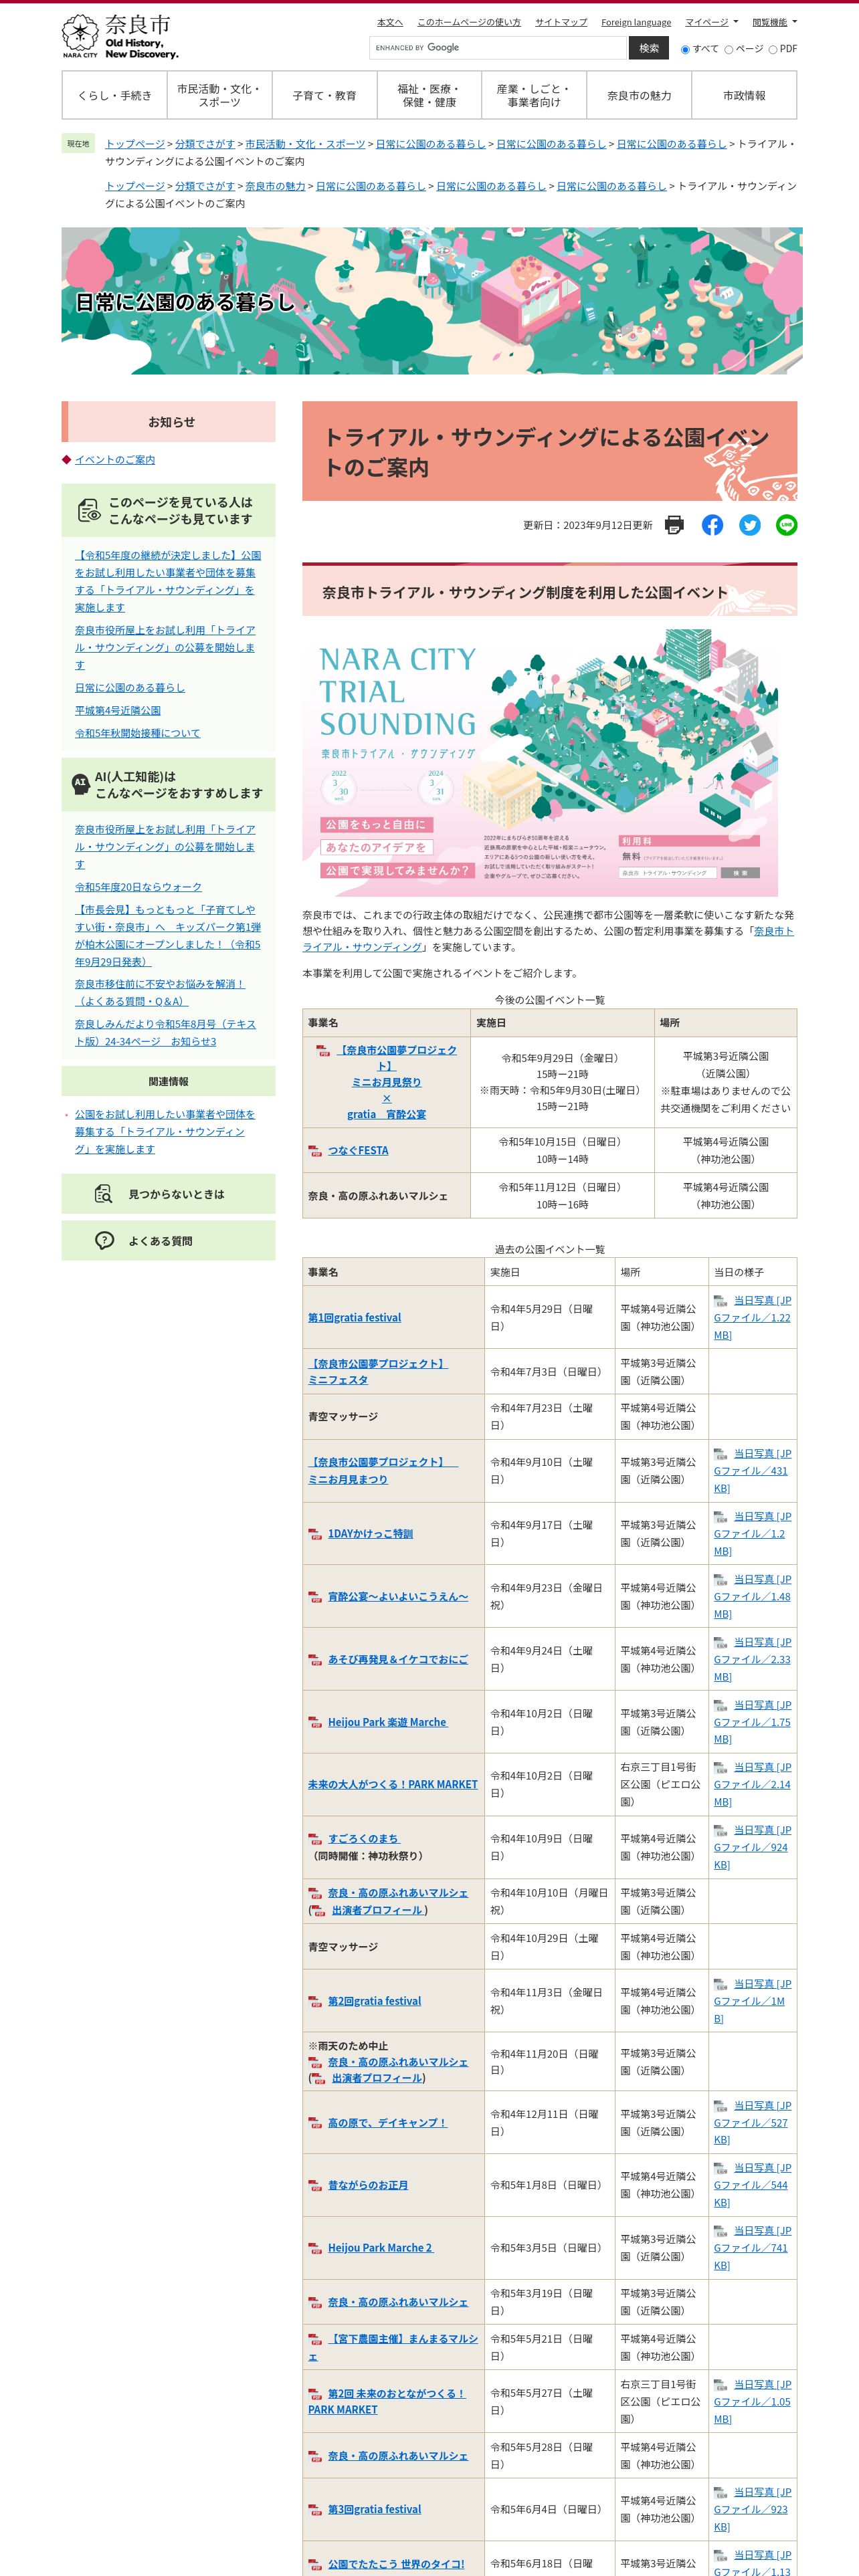Open PDF icon beside 高の原で、デイキャンプ！
Screen dimensions: 859x2576
(315, 2123)
